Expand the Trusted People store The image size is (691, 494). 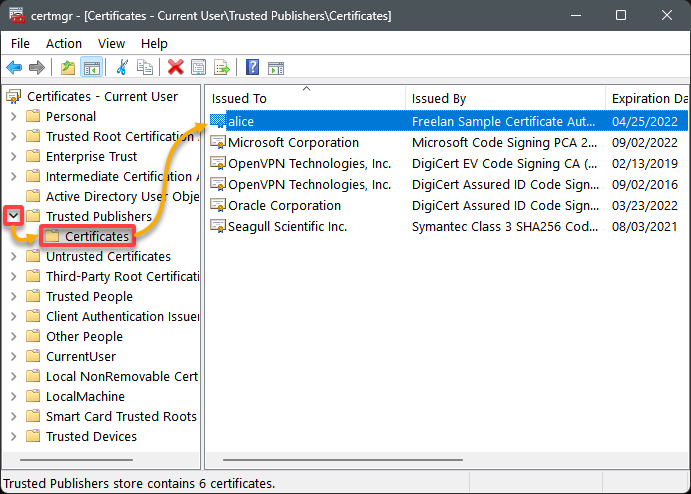[x=14, y=297]
